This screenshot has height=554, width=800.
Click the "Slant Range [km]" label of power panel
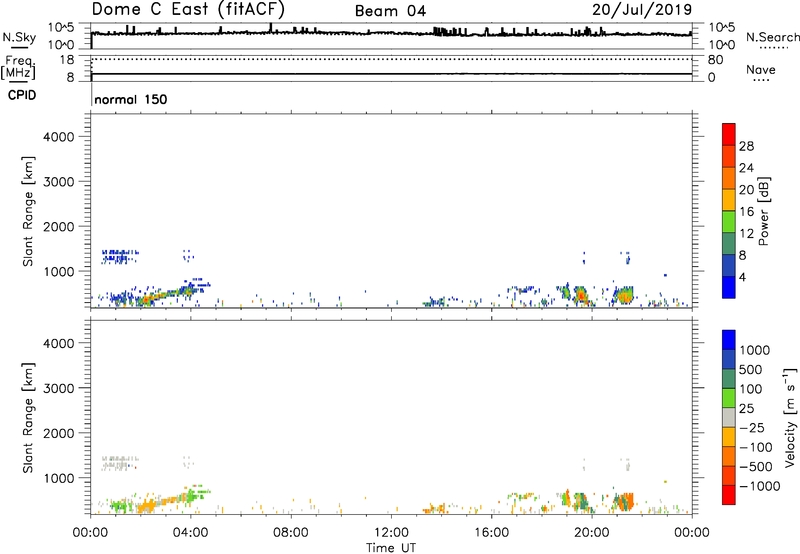pyautogui.click(x=28, y=211)
